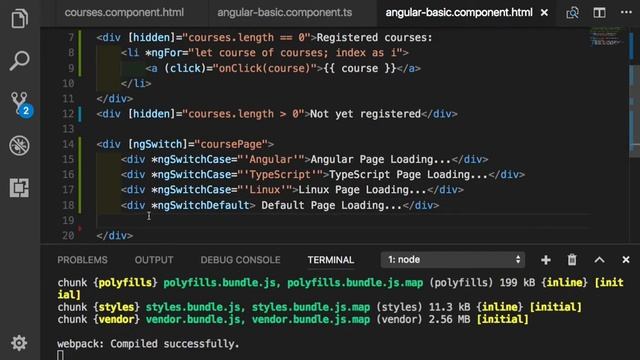Maximize the panel with the up chevron
This screenshot has height=360, width=640.
pos(599,260)
